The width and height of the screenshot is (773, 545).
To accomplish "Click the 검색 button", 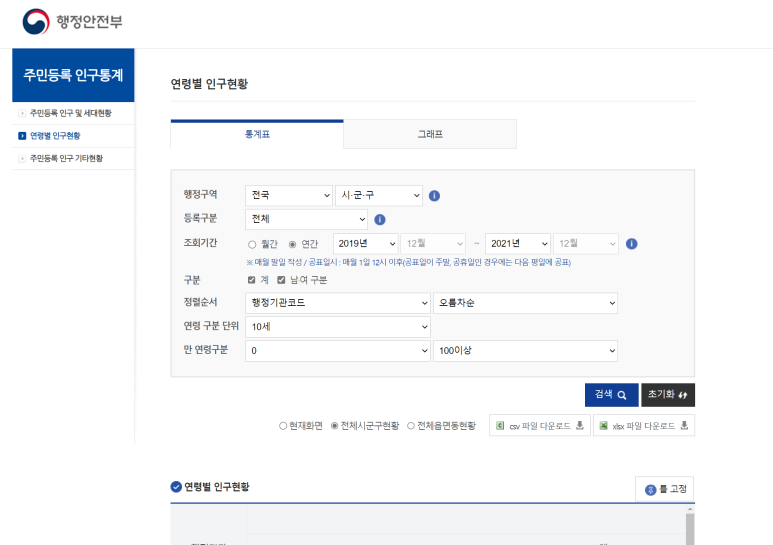I will click(611, 395).
